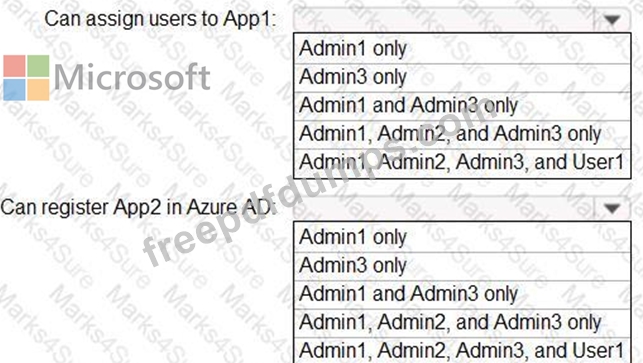
Task: Choose 'Admin1, Admin2, Admin3, and User1' for App1
Action: (x=462, y=162)
